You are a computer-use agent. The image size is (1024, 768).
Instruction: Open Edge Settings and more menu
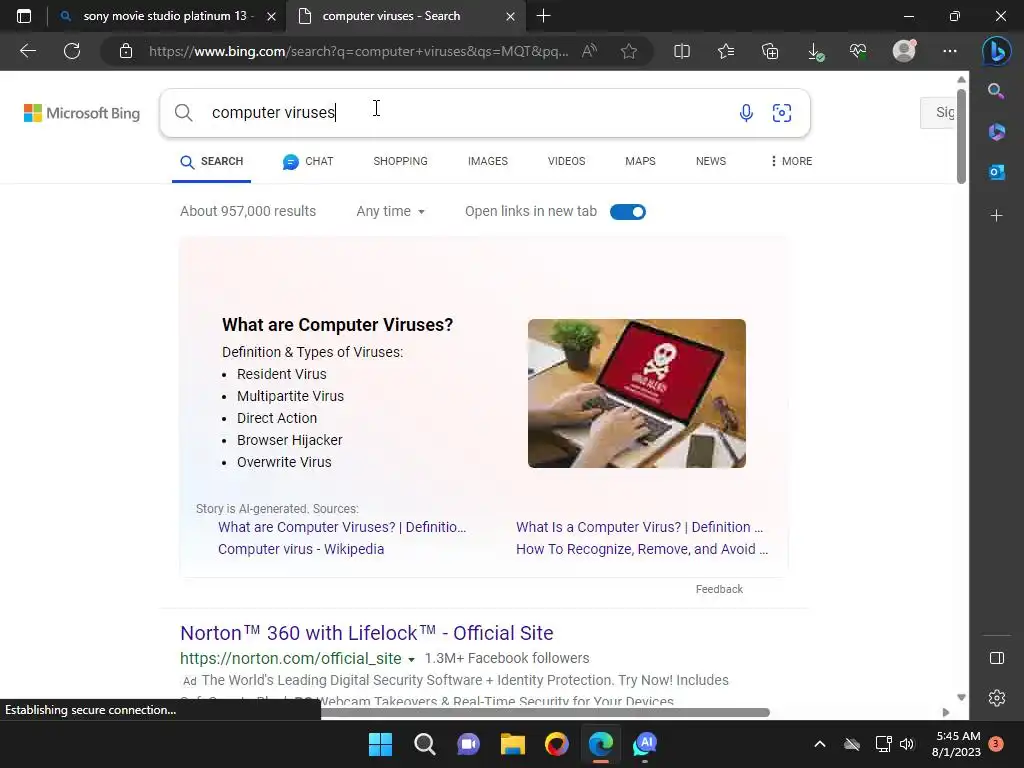coord(950,51)
